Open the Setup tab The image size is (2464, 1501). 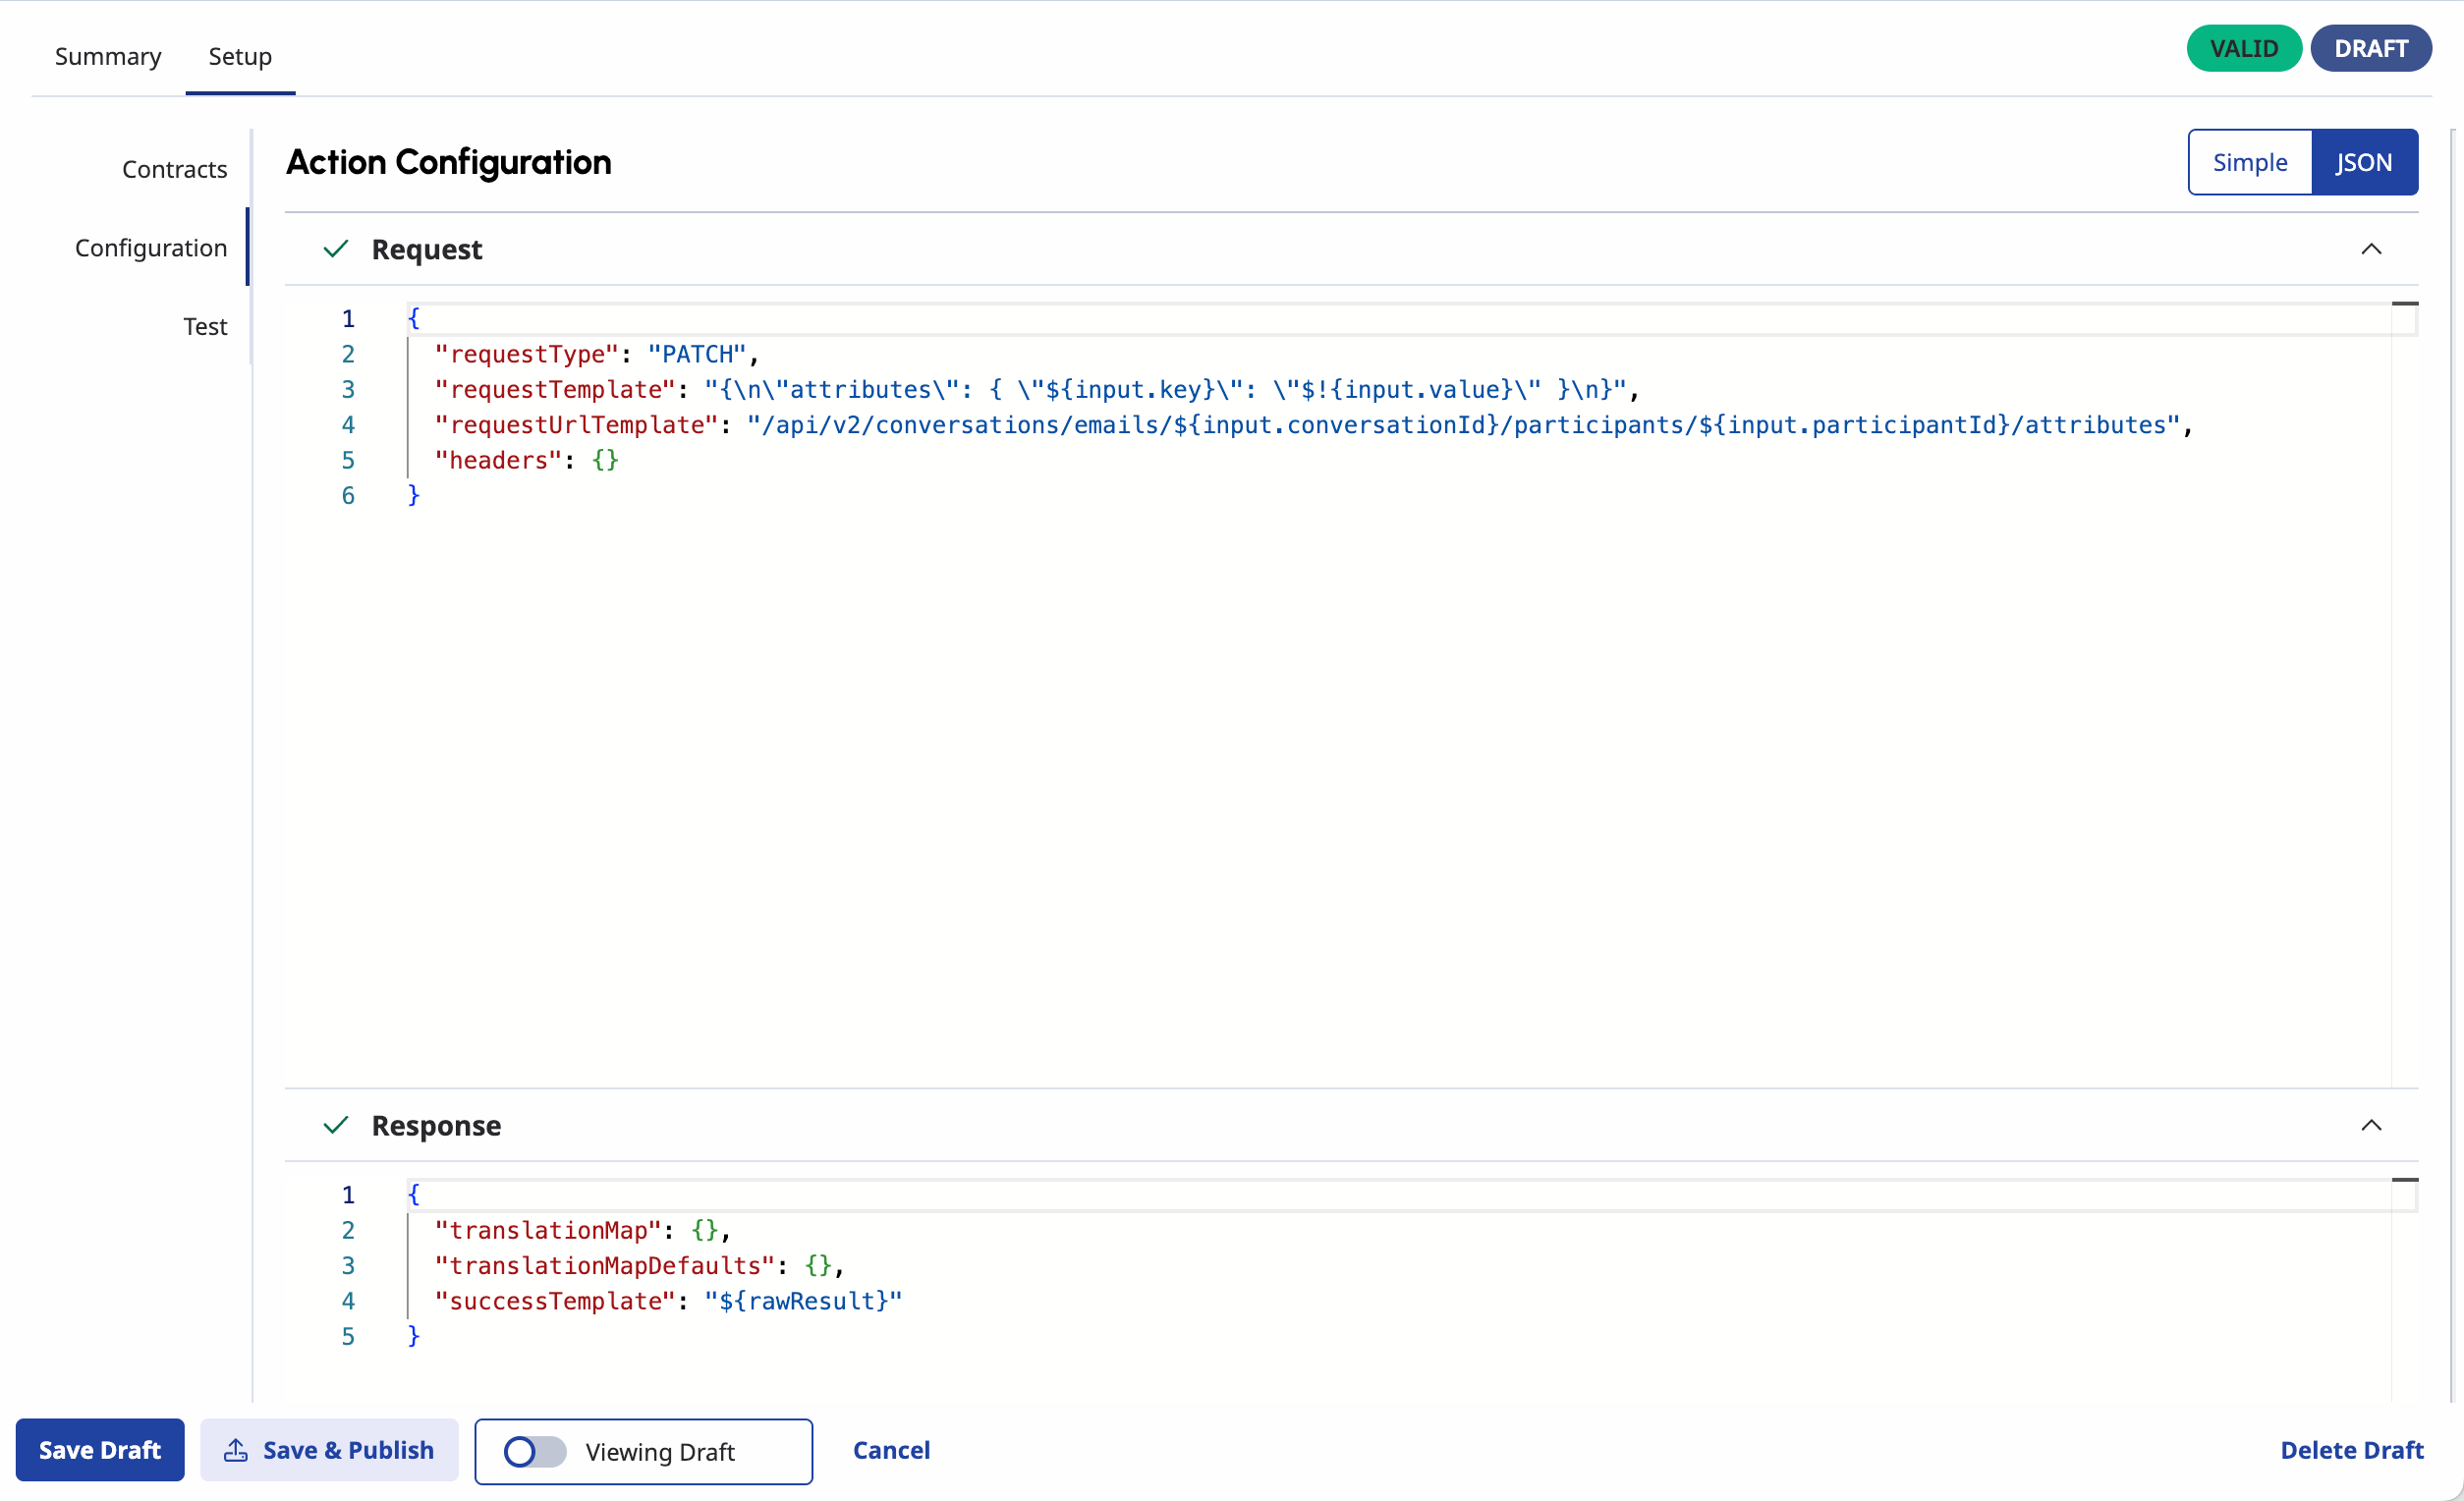(240, 56)
